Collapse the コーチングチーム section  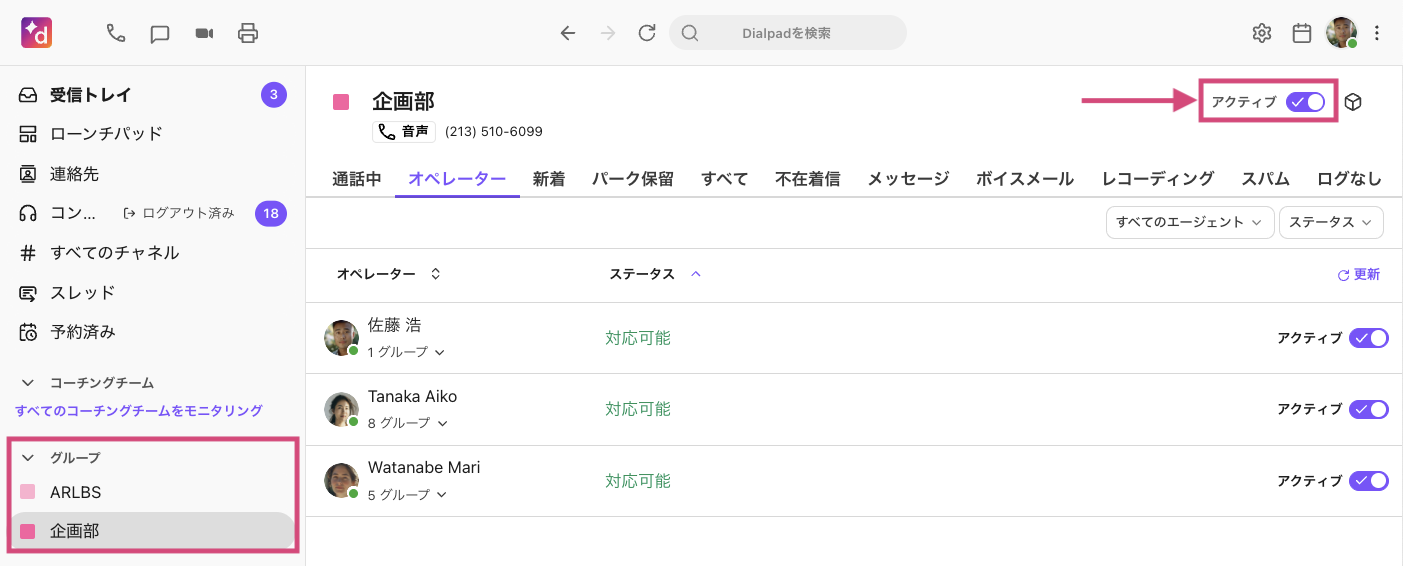28,383
